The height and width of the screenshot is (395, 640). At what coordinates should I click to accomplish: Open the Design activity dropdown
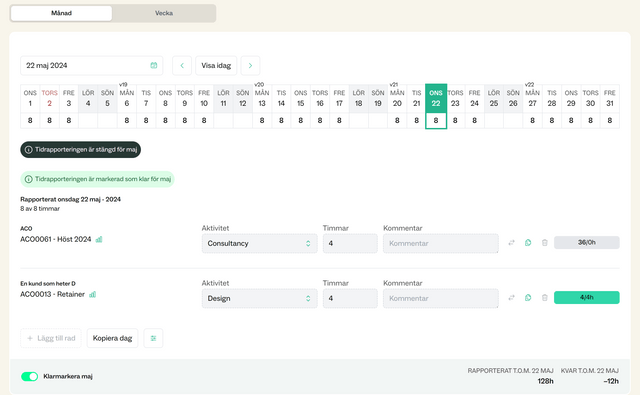point(260,299)
